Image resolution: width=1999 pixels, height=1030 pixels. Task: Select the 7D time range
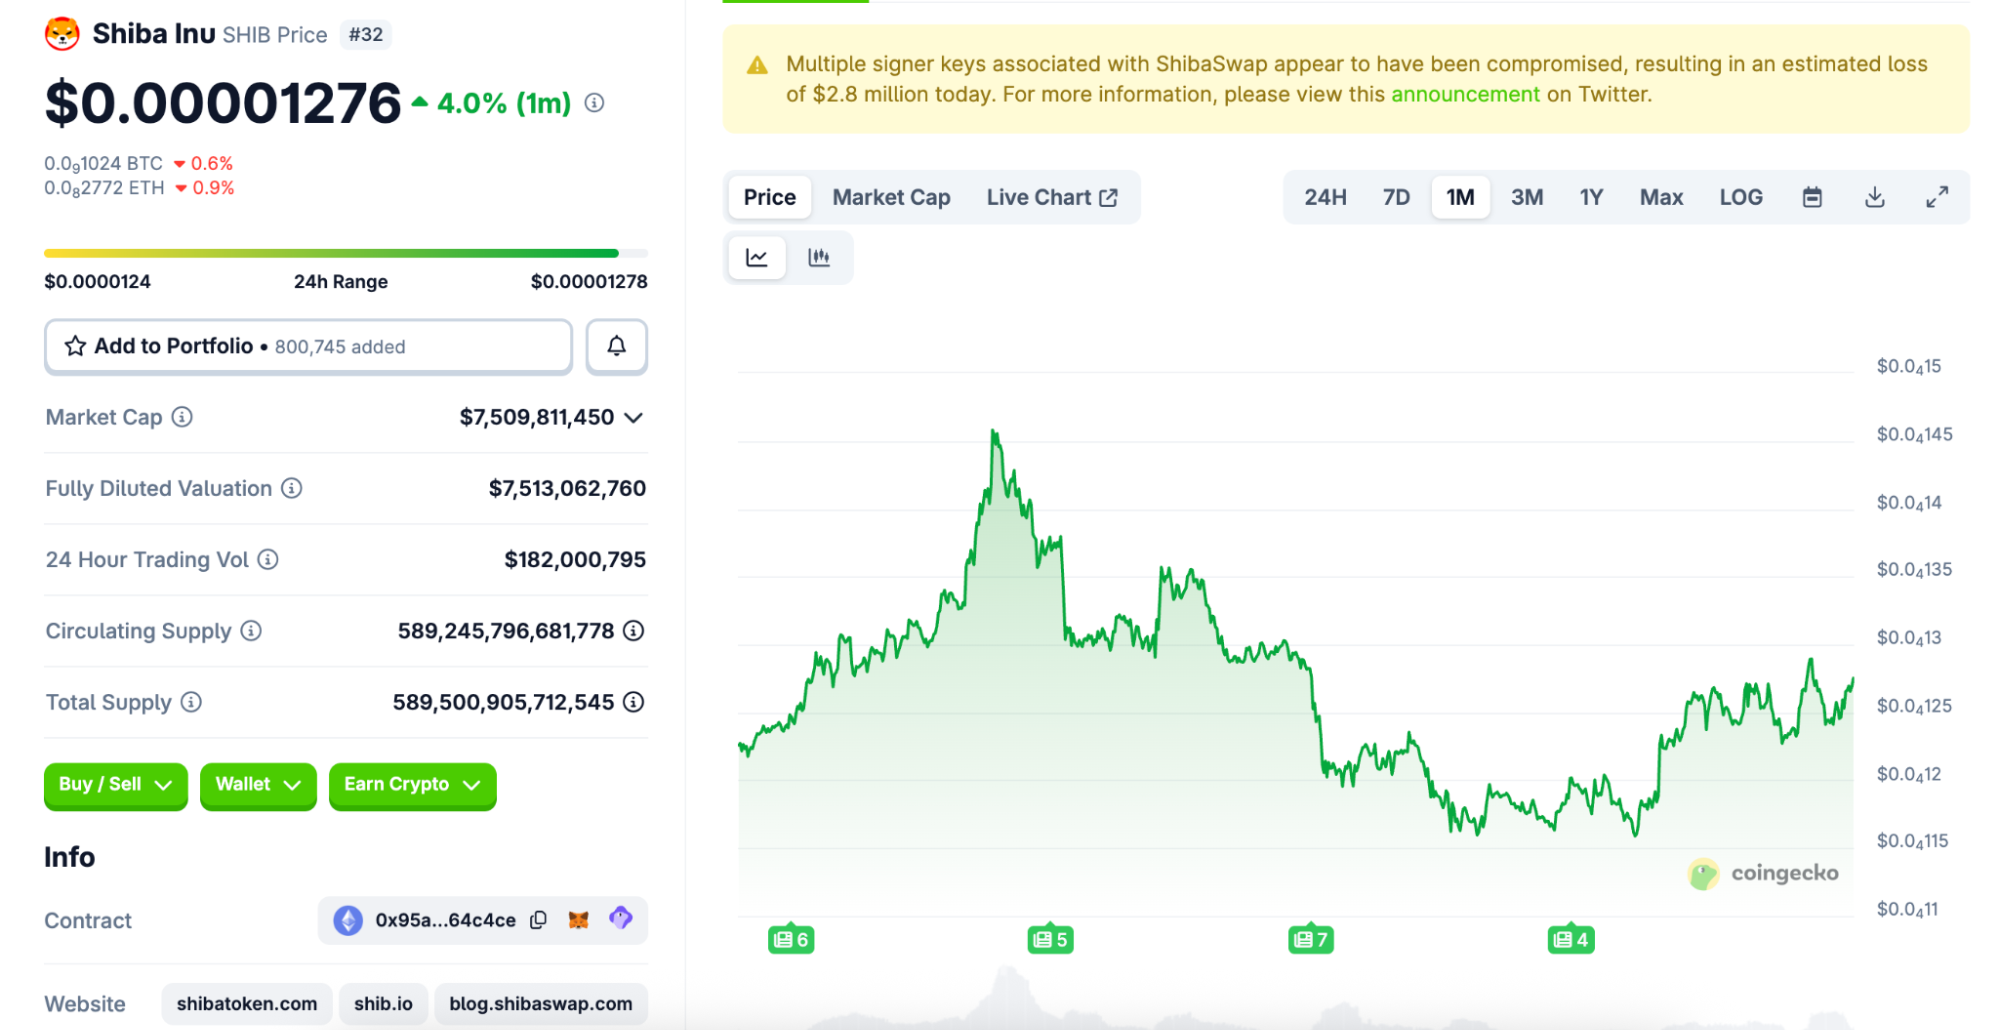point(1396,197)
